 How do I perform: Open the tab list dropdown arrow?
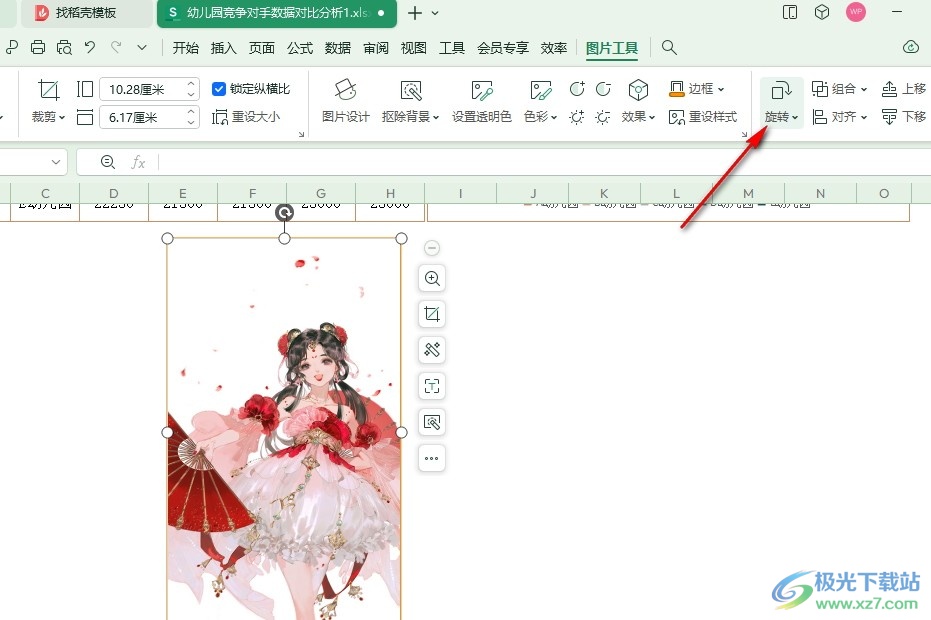click(435, 13)
